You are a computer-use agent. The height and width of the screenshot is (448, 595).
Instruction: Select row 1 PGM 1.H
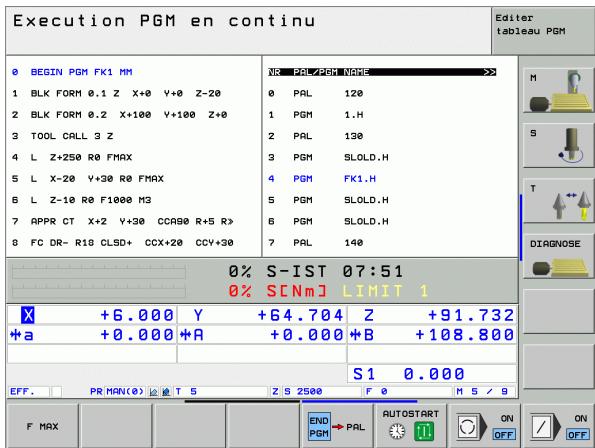(382, 115)
